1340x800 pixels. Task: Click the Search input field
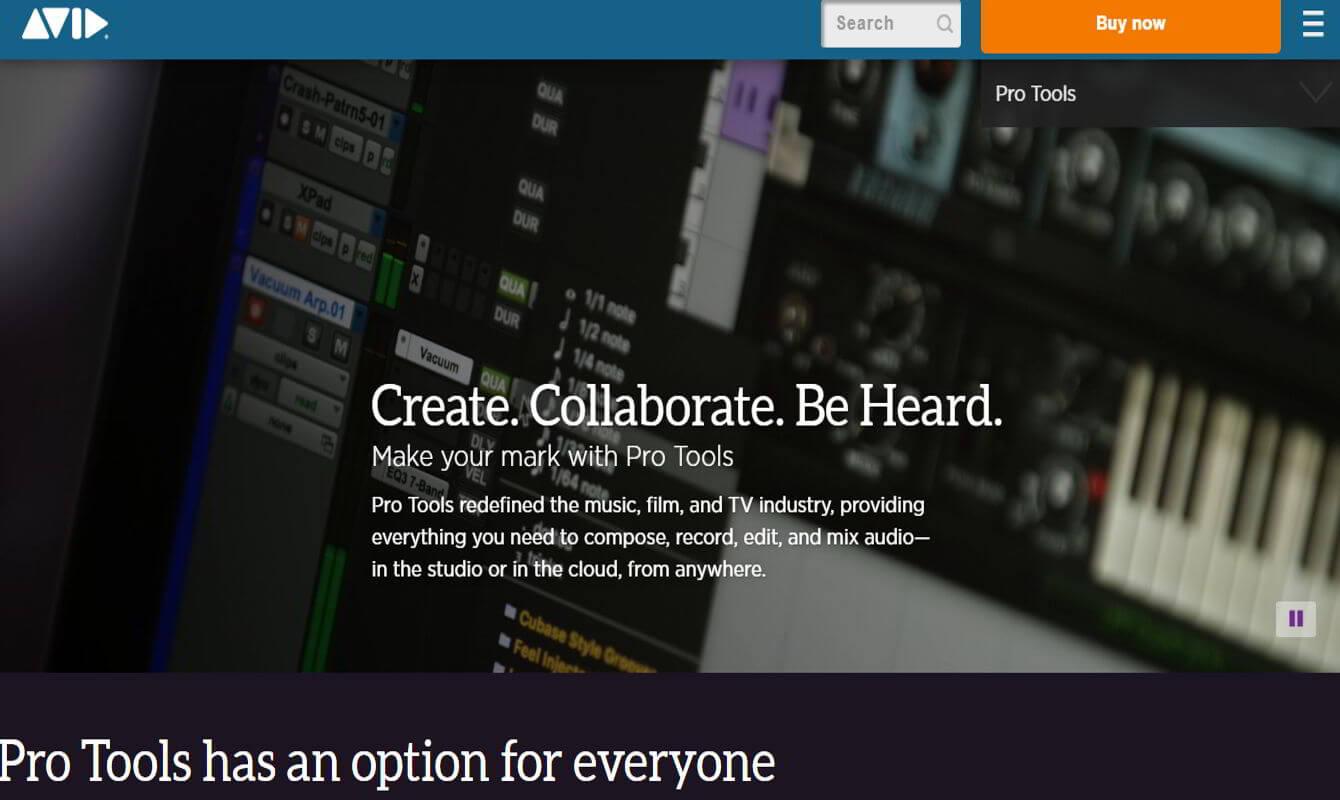click(x=891, y=24)
